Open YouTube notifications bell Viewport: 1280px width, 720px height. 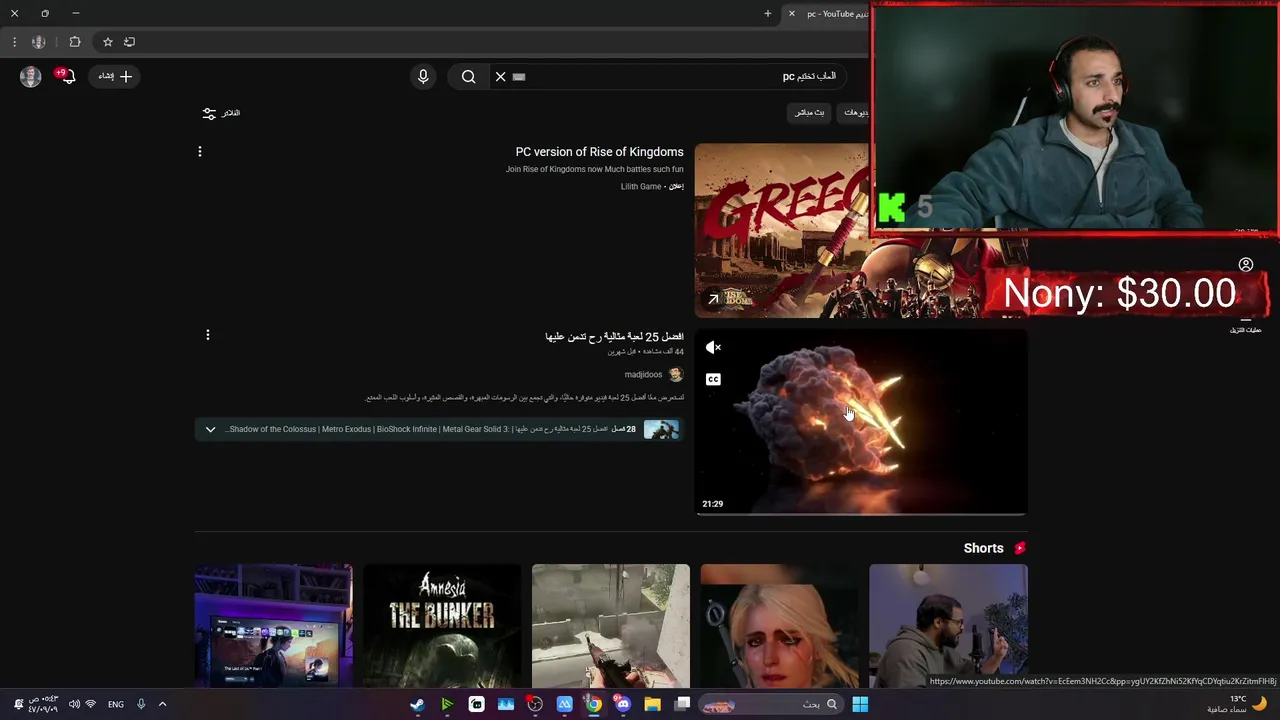pyautogui.click(x=67, y=77)
